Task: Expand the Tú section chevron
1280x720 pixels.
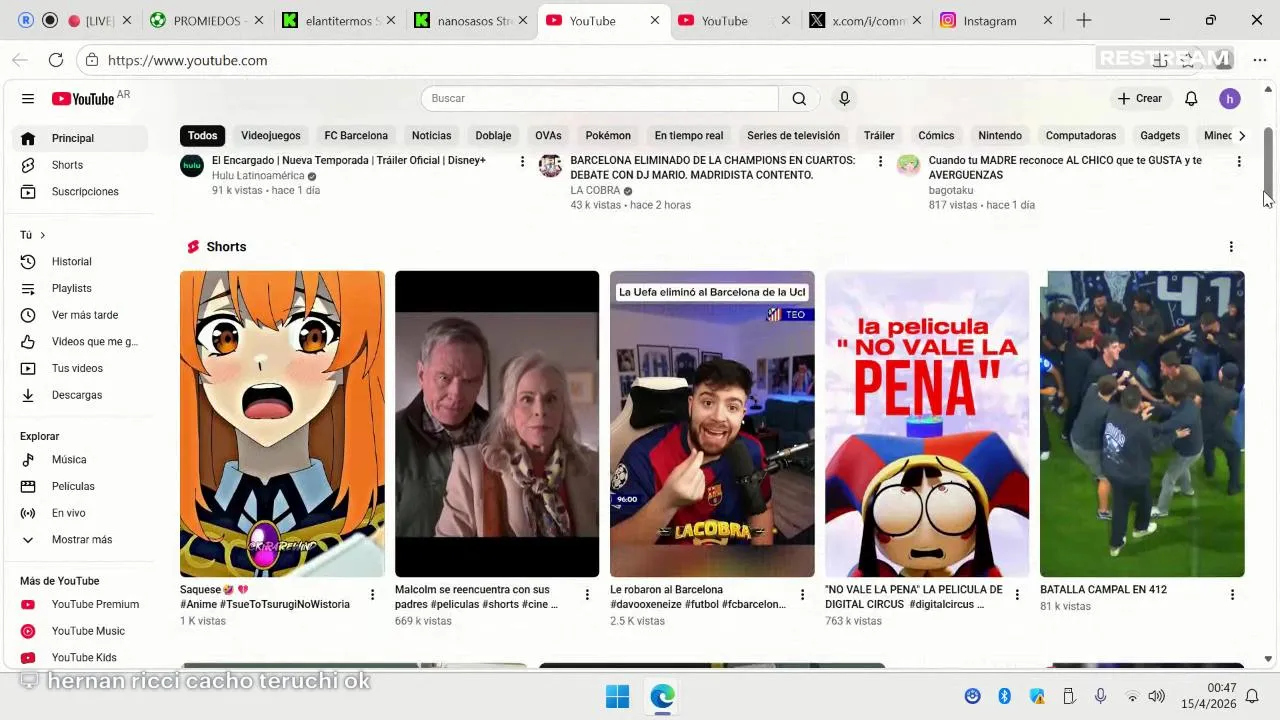Action: (42, 235)
